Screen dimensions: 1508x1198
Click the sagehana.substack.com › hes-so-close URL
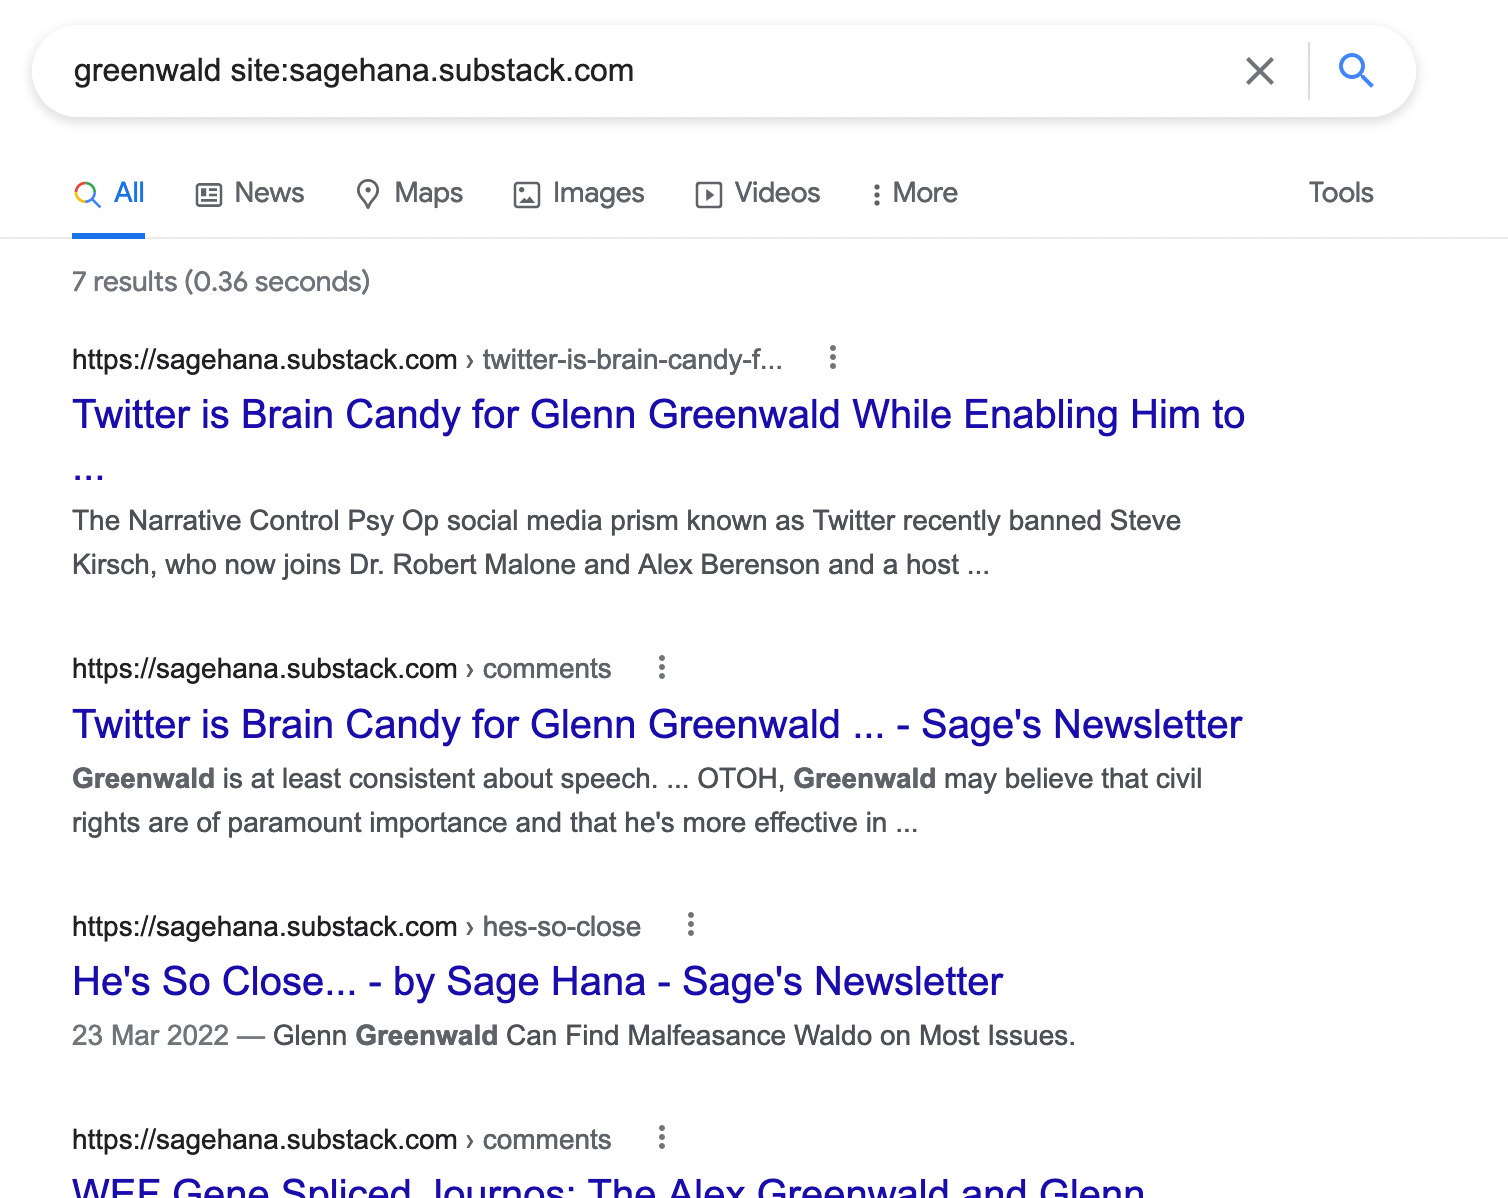coord(356,926)
